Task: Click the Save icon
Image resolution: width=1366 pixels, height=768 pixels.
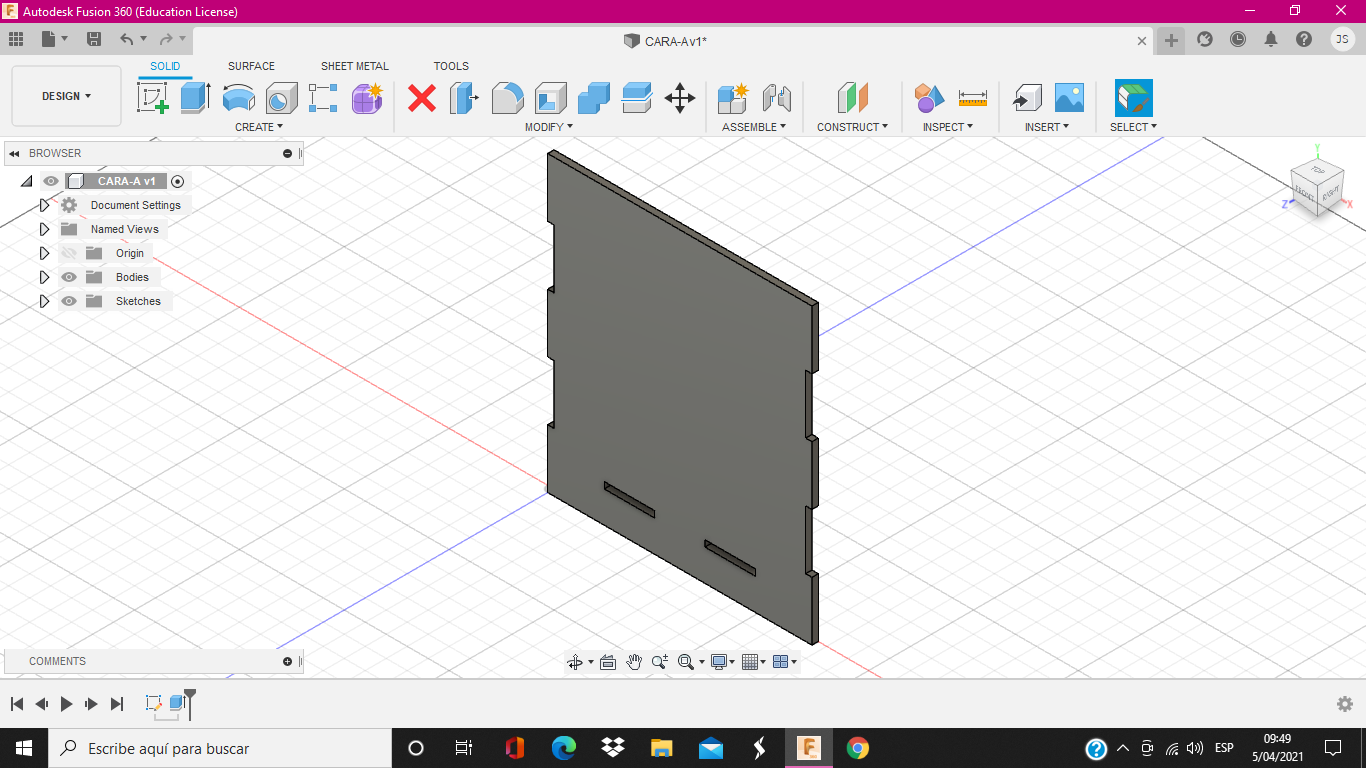Action: point(94,39)
